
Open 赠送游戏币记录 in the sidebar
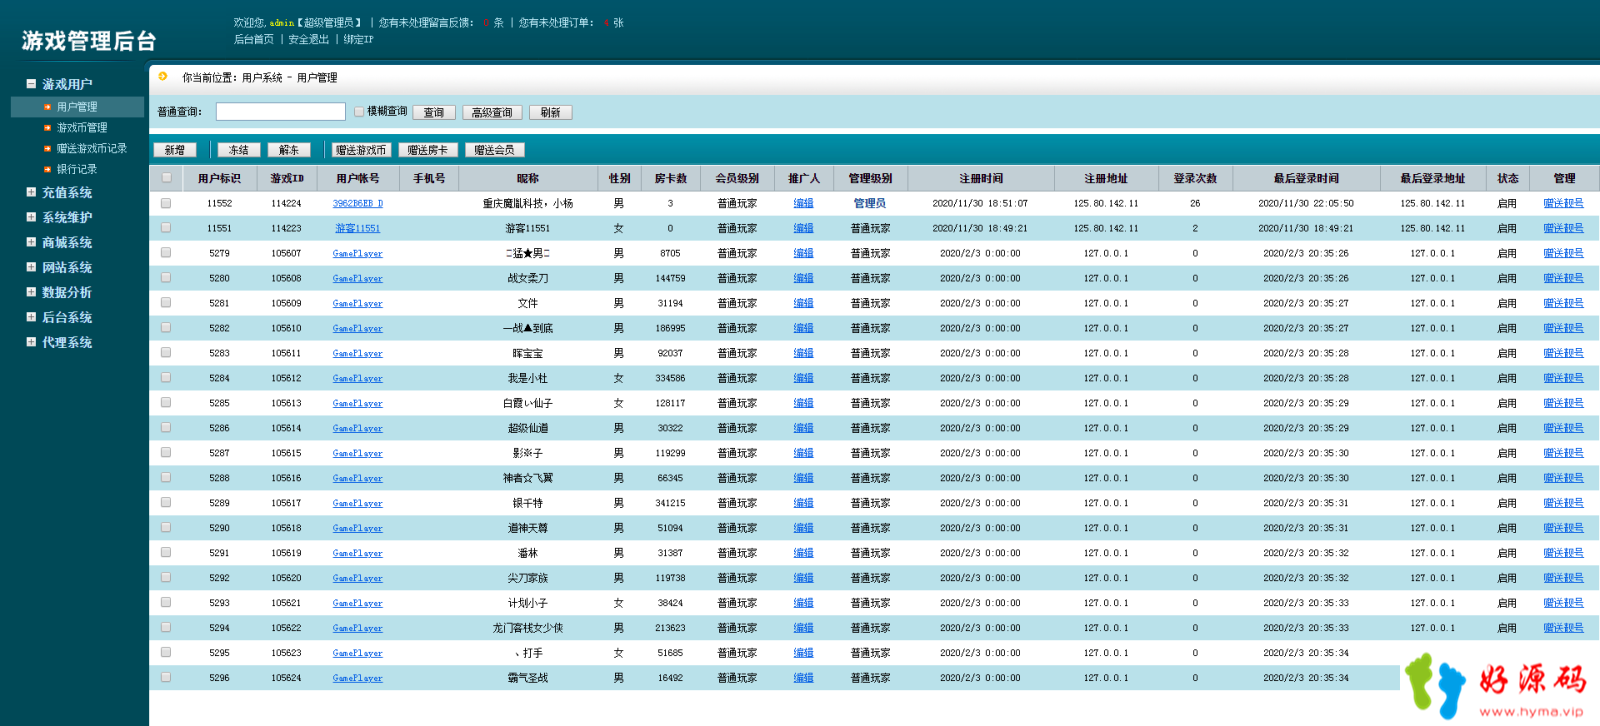92,149
